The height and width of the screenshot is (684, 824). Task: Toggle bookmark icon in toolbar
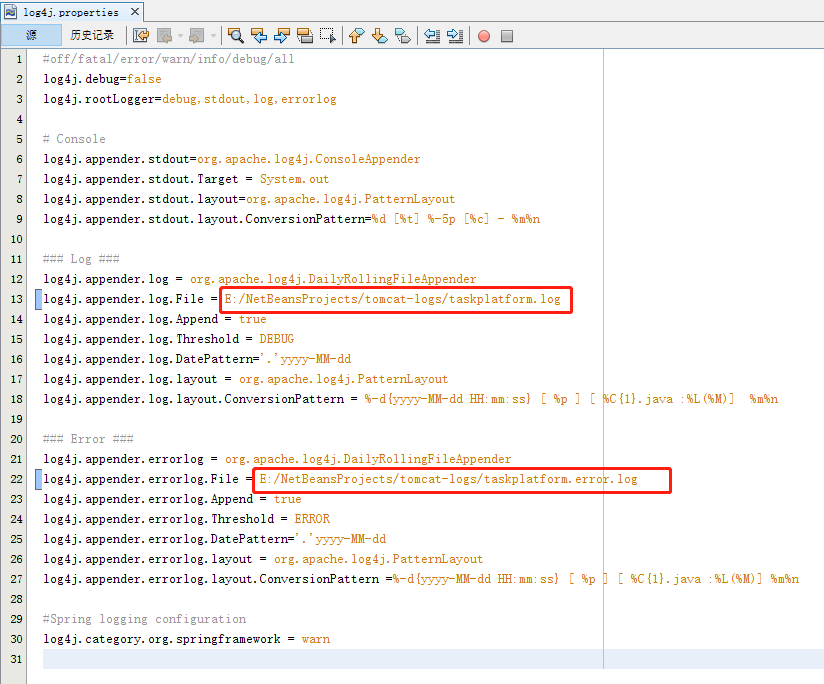pos(403,36)
